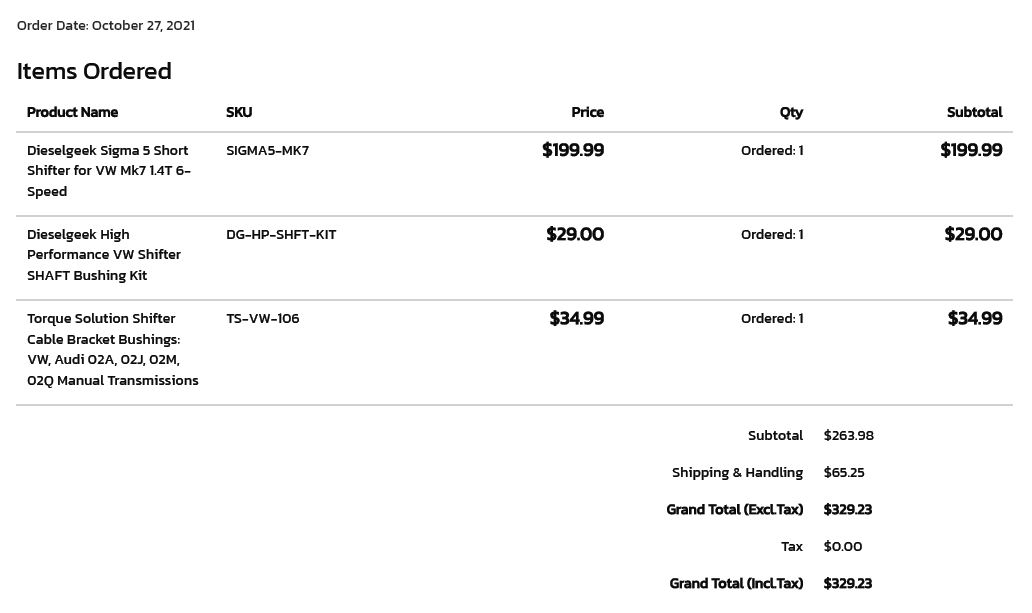The height and width of the screenshot is (613, 1032).
Task: Click the Price column header
Action: pos(588,112)
